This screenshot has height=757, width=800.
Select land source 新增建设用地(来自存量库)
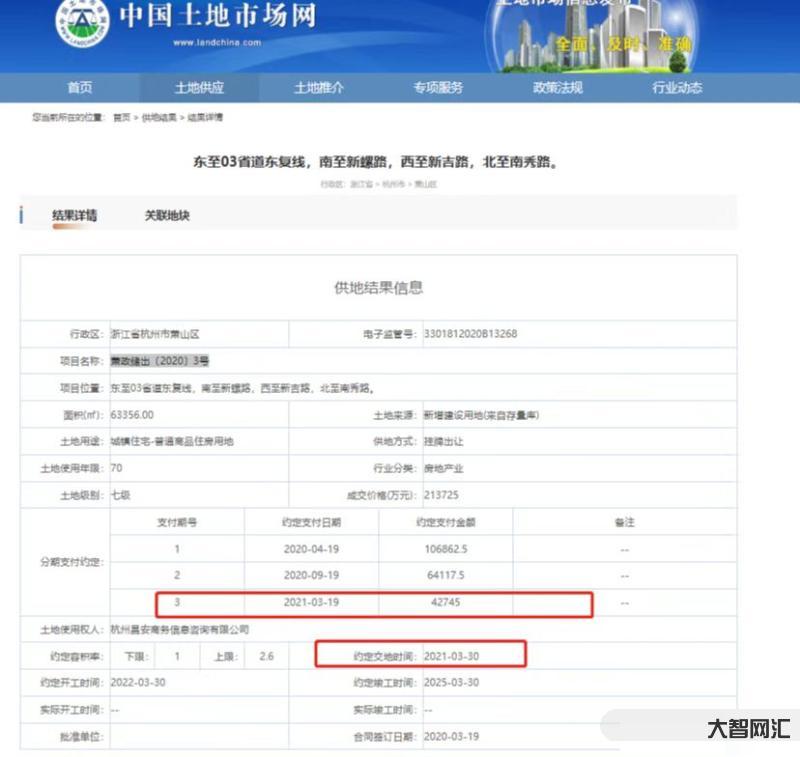pos(481,415)
